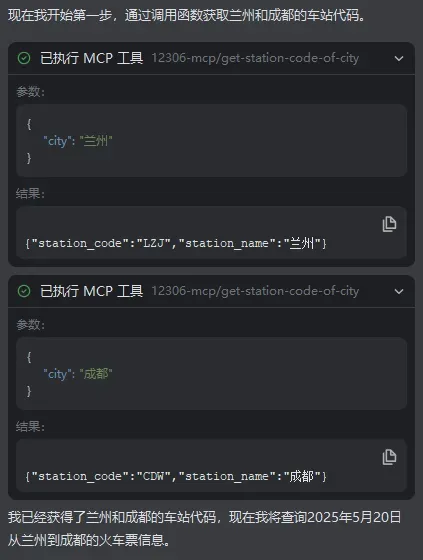Click the opening message about 获取兰州和成都的车站代码
The height and width of the screenshot is (560, 423).
pos(186,15)
